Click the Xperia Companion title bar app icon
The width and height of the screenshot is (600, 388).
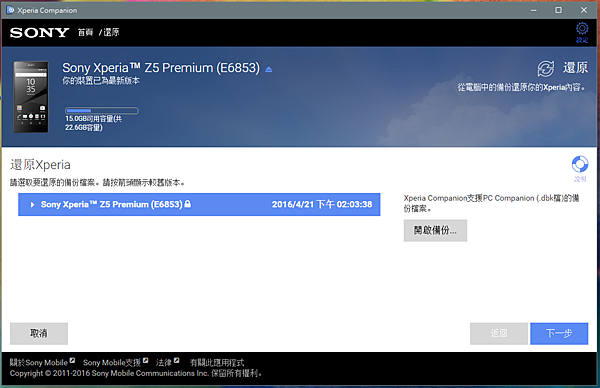pyautogui.click(x=10, y=10)
